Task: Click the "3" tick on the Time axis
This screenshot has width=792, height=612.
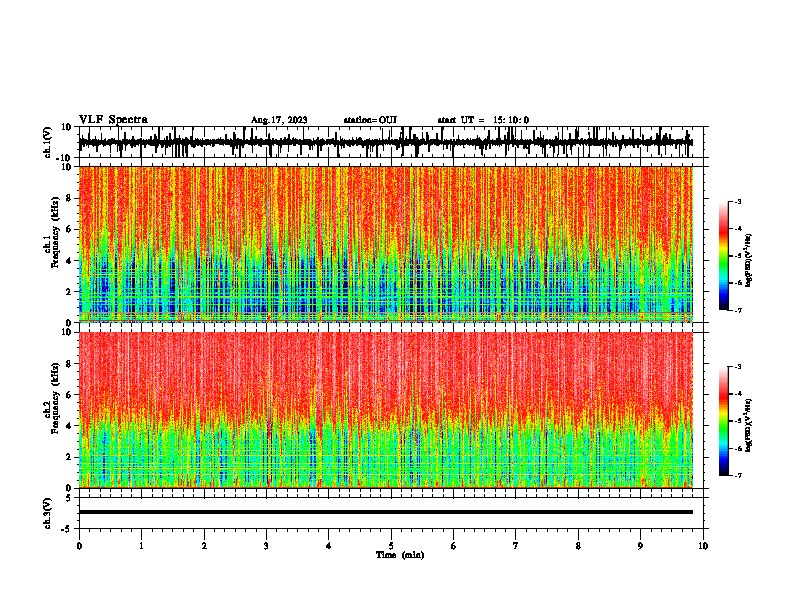Action: click(x=266, y=546)
